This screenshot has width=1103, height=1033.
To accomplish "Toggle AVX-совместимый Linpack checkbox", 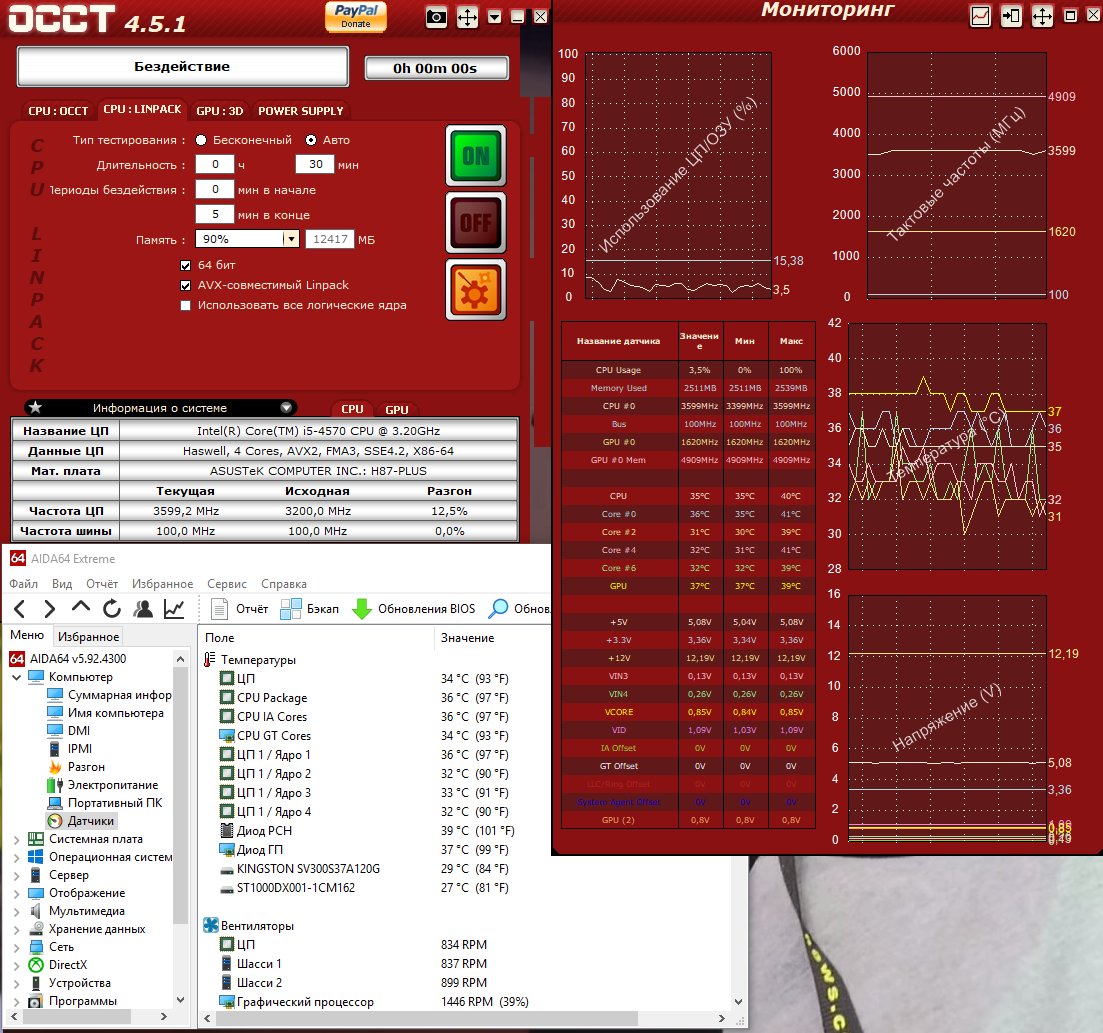I will pyautogui.click(x=186, y=286).
